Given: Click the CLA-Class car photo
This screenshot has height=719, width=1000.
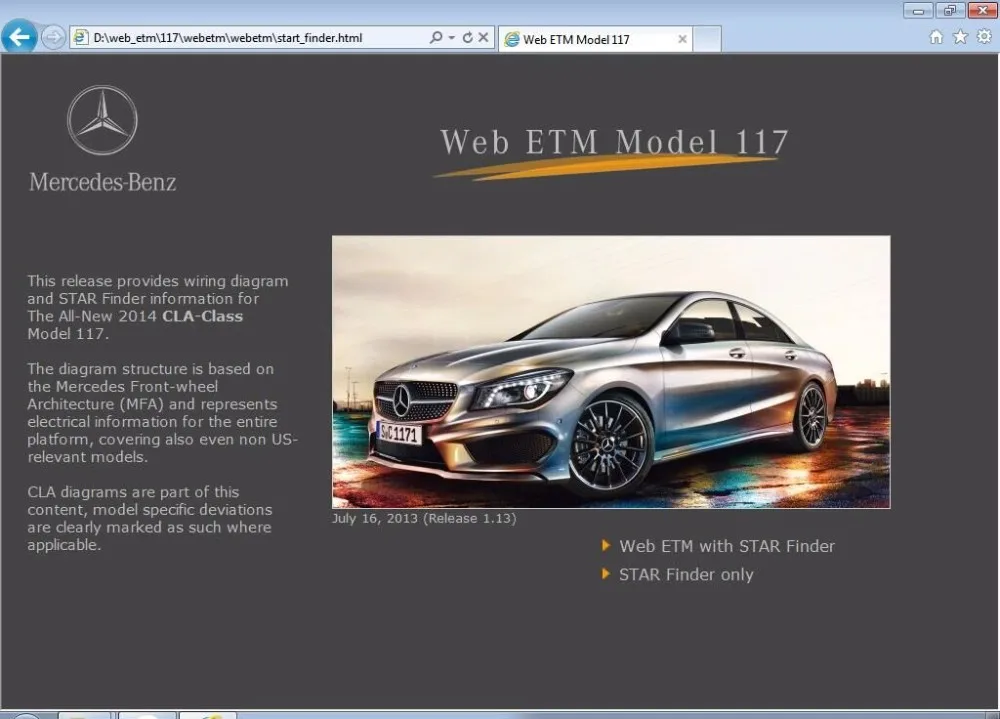Looking at the screenshot, I should (611, 372).
